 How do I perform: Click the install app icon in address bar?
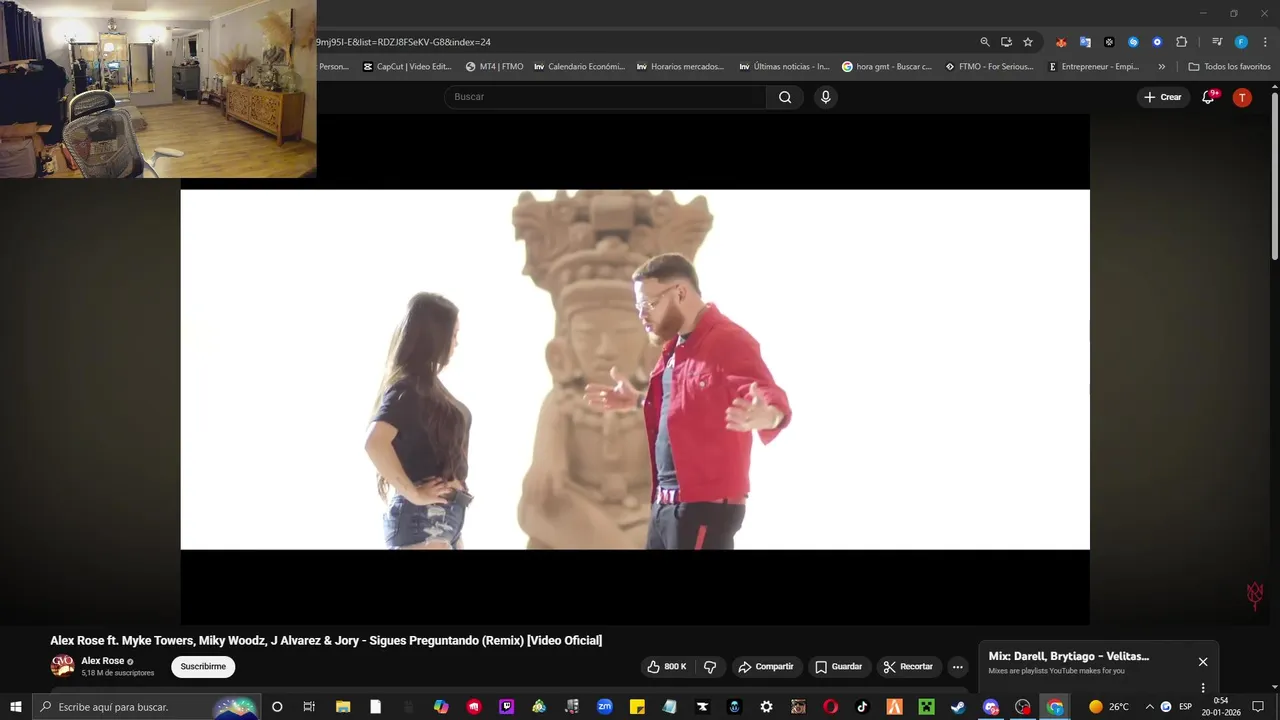[x=1007, y=42]
